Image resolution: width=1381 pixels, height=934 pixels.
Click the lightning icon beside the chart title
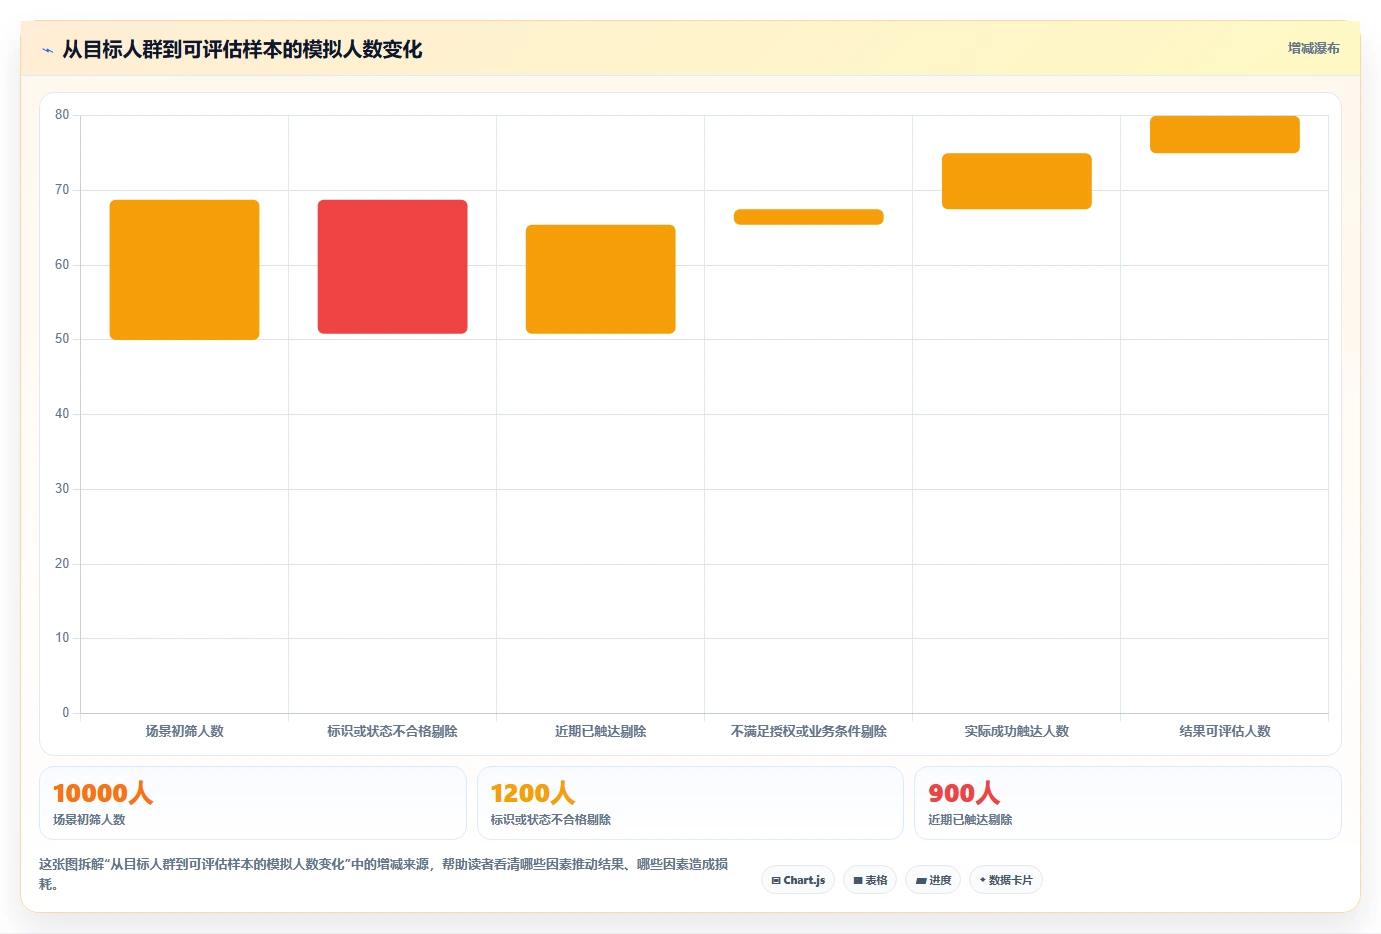click(47, 50)
